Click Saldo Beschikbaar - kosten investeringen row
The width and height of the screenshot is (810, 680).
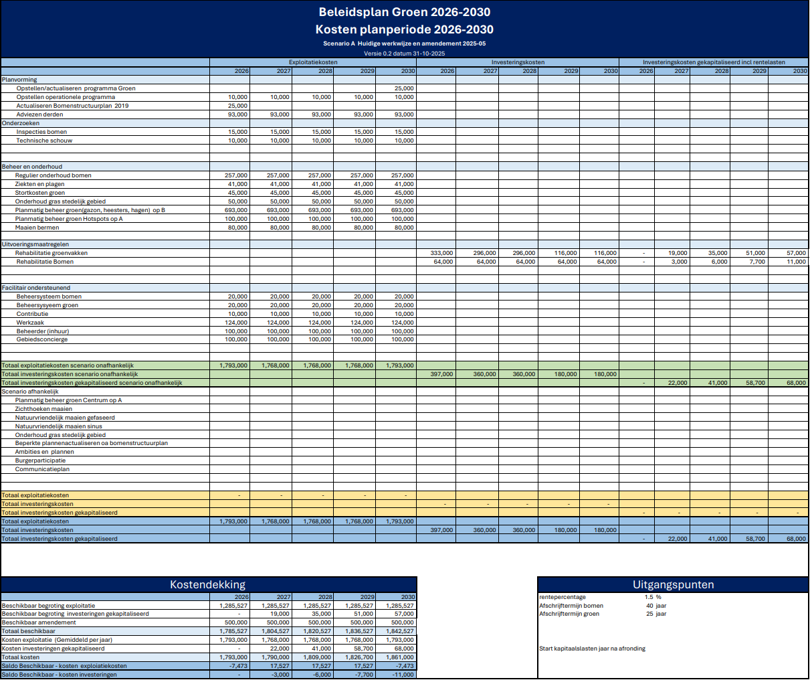(x=208, y=674)
